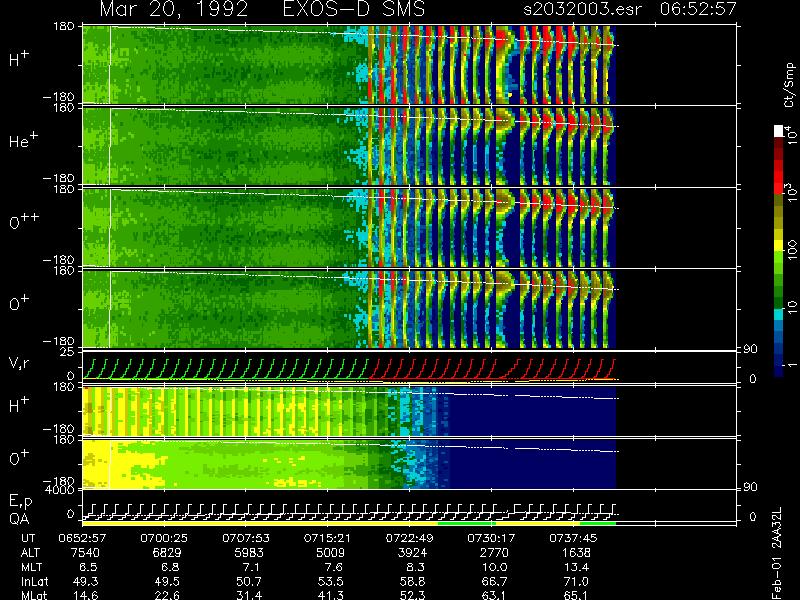Click the "InLat" row label
800x600 pixels.
[x=35, y=581]
